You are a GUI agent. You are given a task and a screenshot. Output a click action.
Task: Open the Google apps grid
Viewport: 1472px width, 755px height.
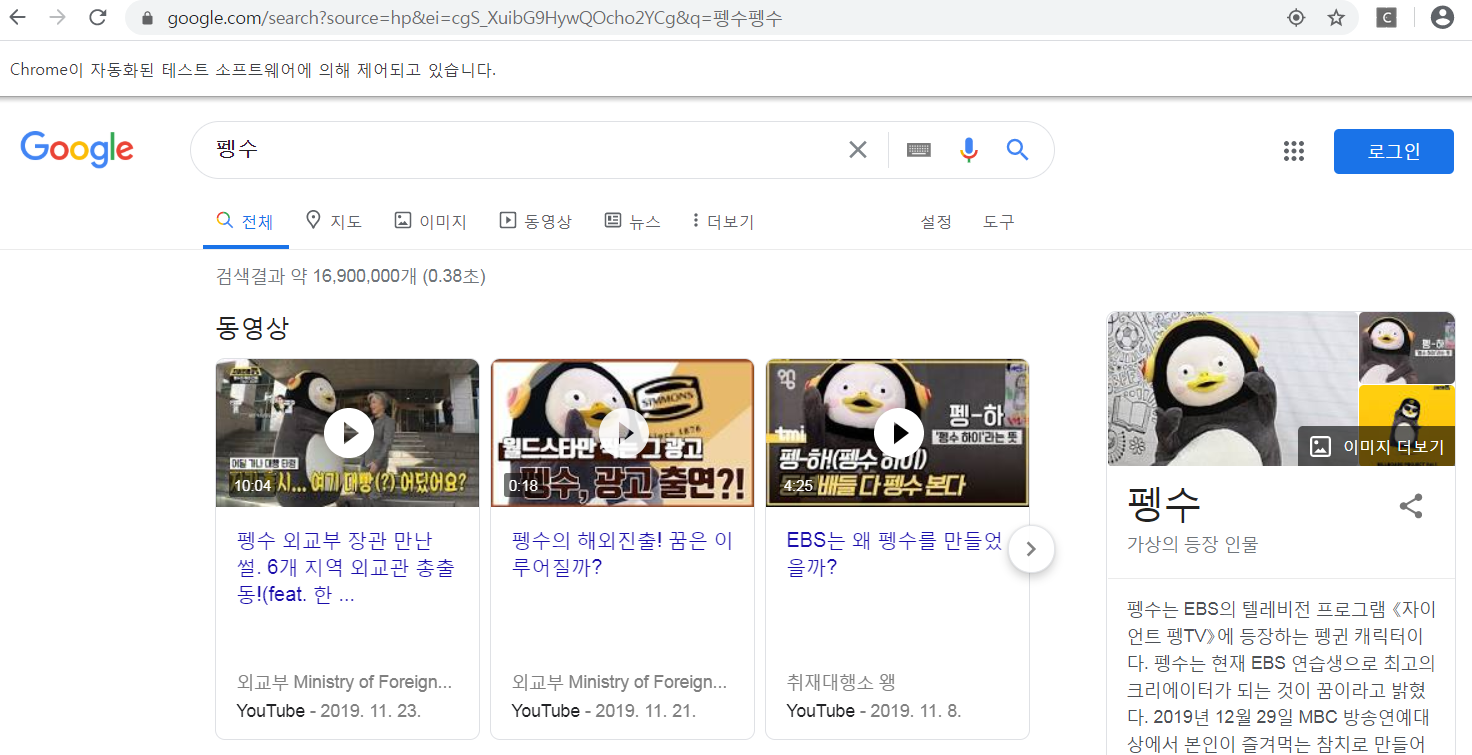pyautogui.click(x=1294, y=151)
